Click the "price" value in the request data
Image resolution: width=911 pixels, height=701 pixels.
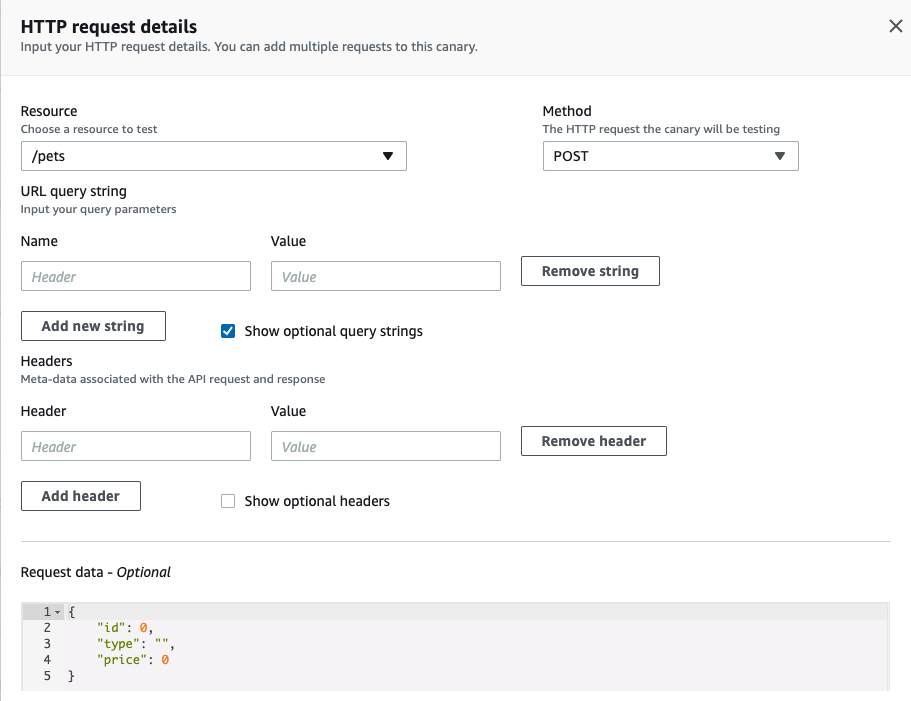[163, 659]
